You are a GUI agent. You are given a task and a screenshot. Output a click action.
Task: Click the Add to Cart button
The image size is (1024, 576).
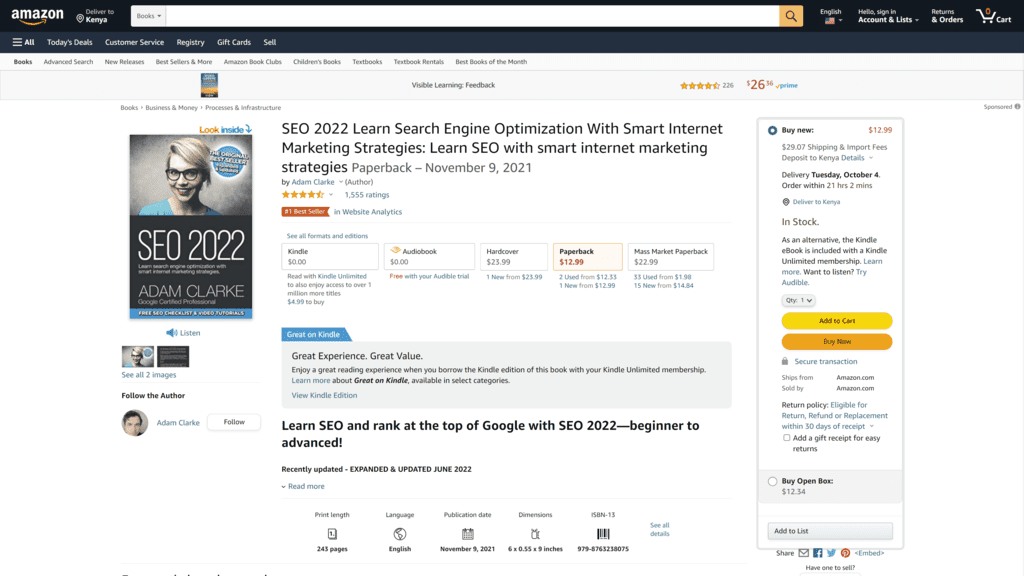pos(837,321)
